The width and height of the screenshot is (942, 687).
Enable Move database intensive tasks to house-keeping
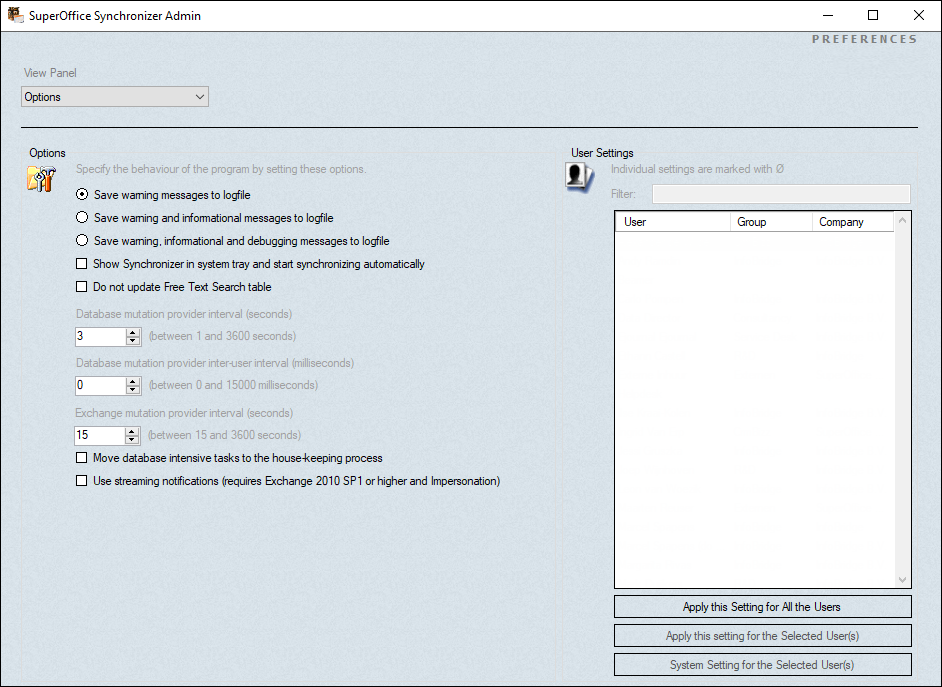tap(82, 458)
